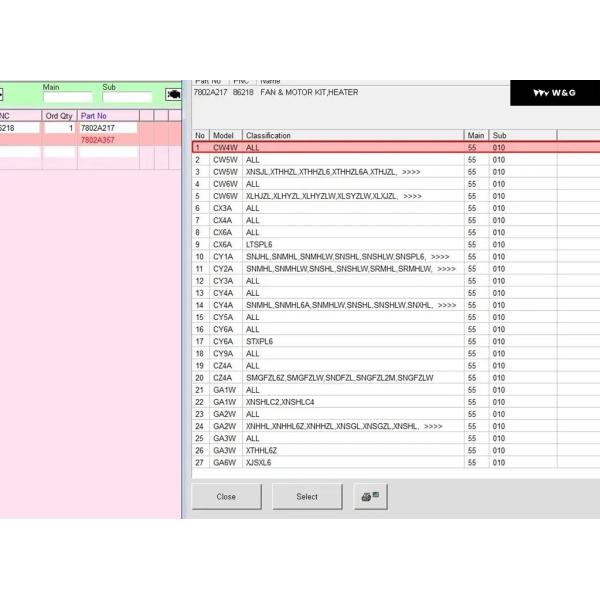Click the Model column header
This screenshot has width=600, height=600.
(x=224, y=135)
